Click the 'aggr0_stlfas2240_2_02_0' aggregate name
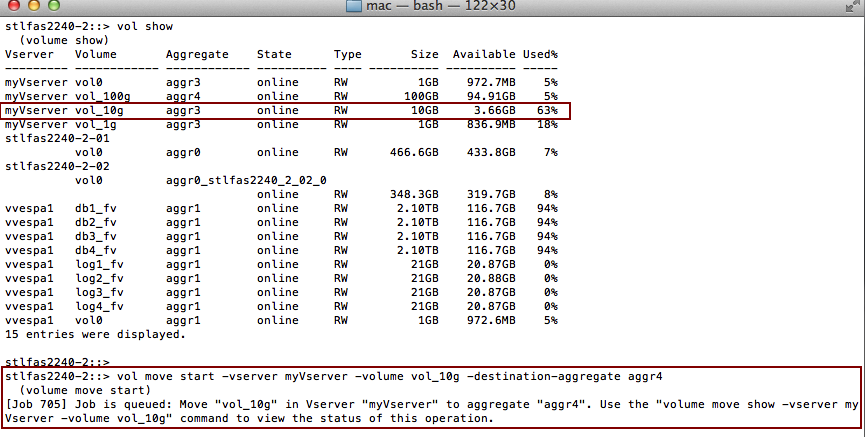 coord(246,180)
